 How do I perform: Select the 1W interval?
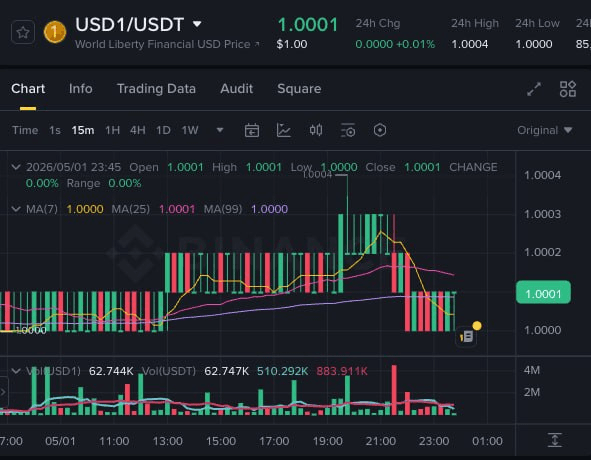click(x=190, y=130)
